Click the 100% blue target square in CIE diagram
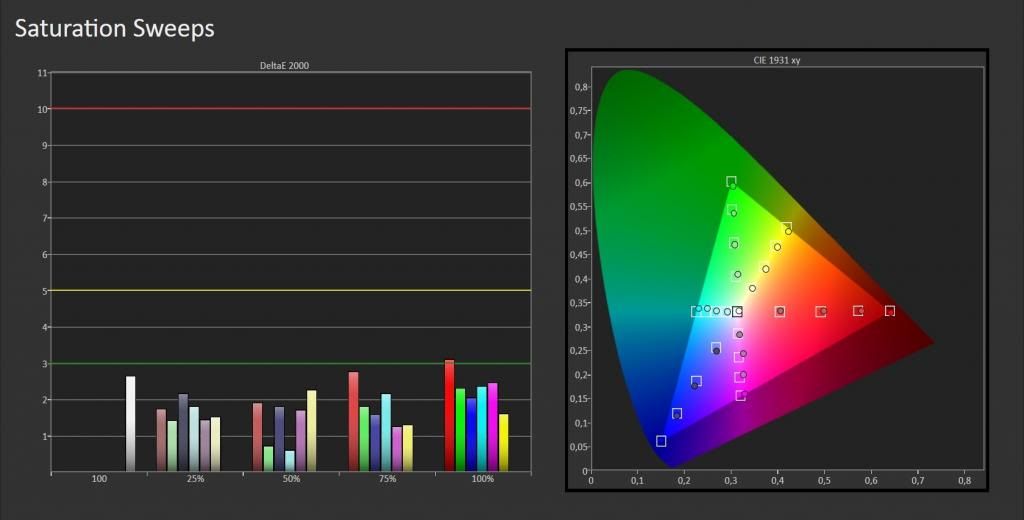 coord(661,441)
